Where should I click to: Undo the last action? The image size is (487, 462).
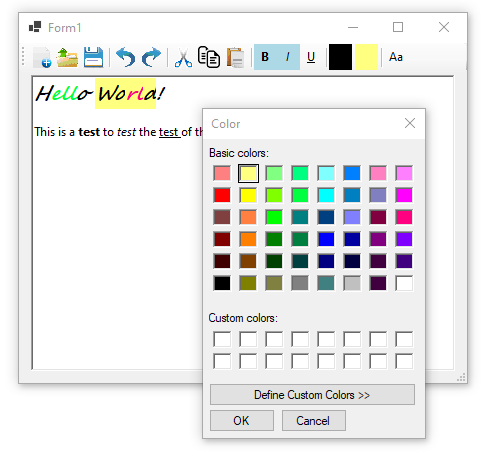pos(125,57)
